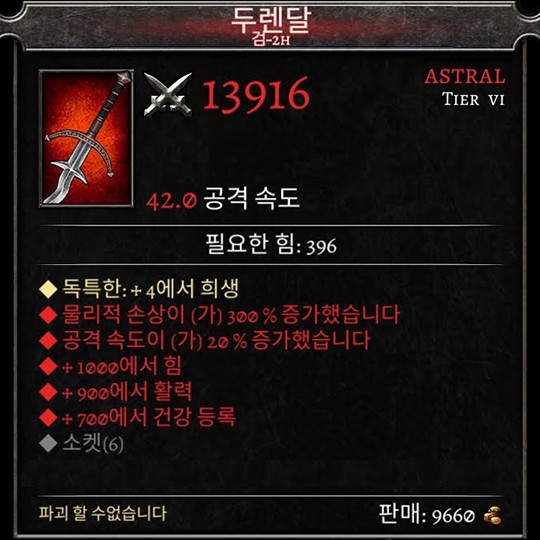Viewport: 540px width, 540px height.
Task: Click the red diamond beside 공격 속도 20%
Action: coord(48,340)
